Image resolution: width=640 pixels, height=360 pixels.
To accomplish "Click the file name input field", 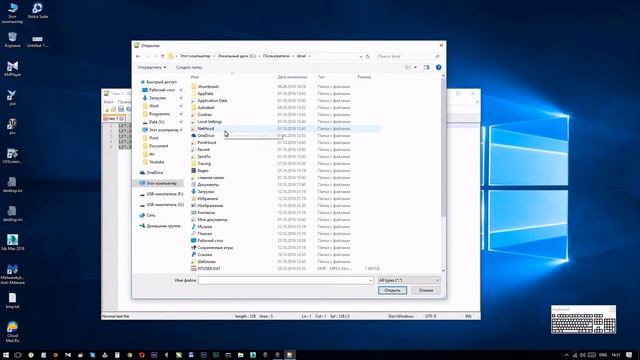I will point(286,280).
